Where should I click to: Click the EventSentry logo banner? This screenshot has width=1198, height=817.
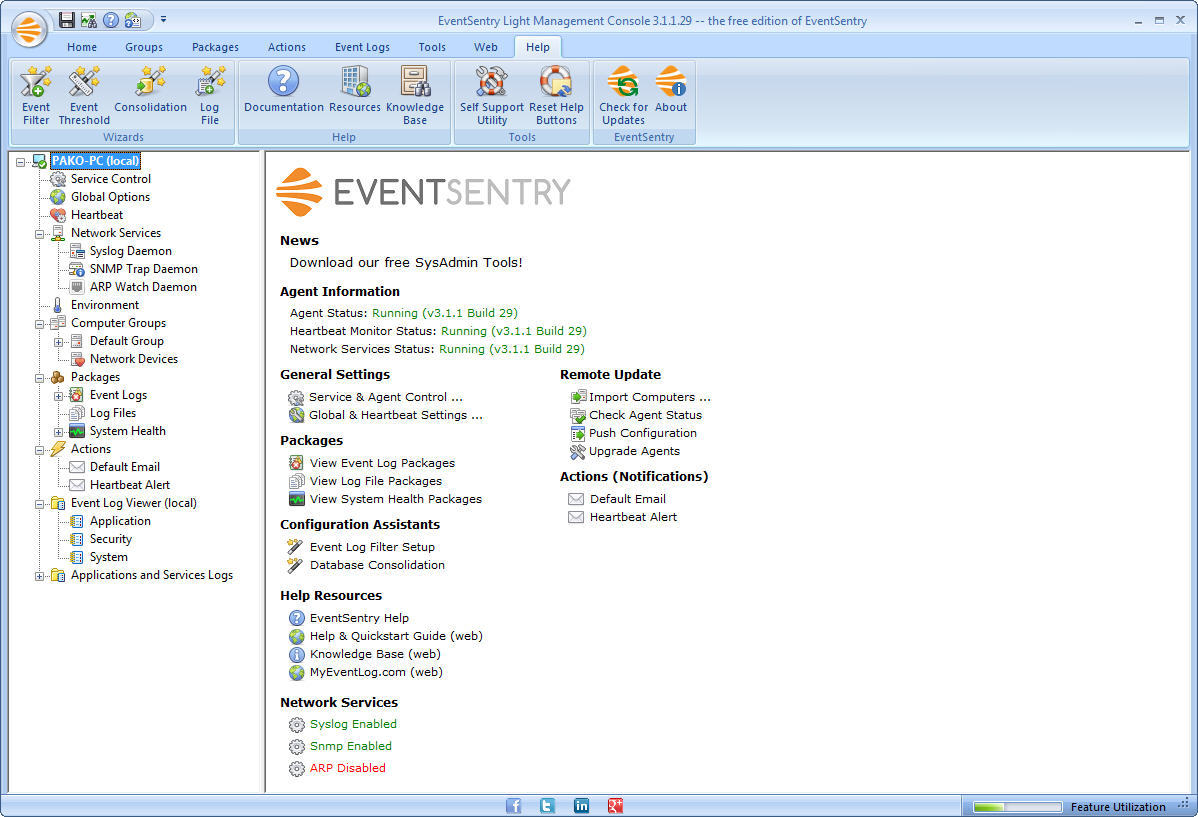click(x=423, y=192)
